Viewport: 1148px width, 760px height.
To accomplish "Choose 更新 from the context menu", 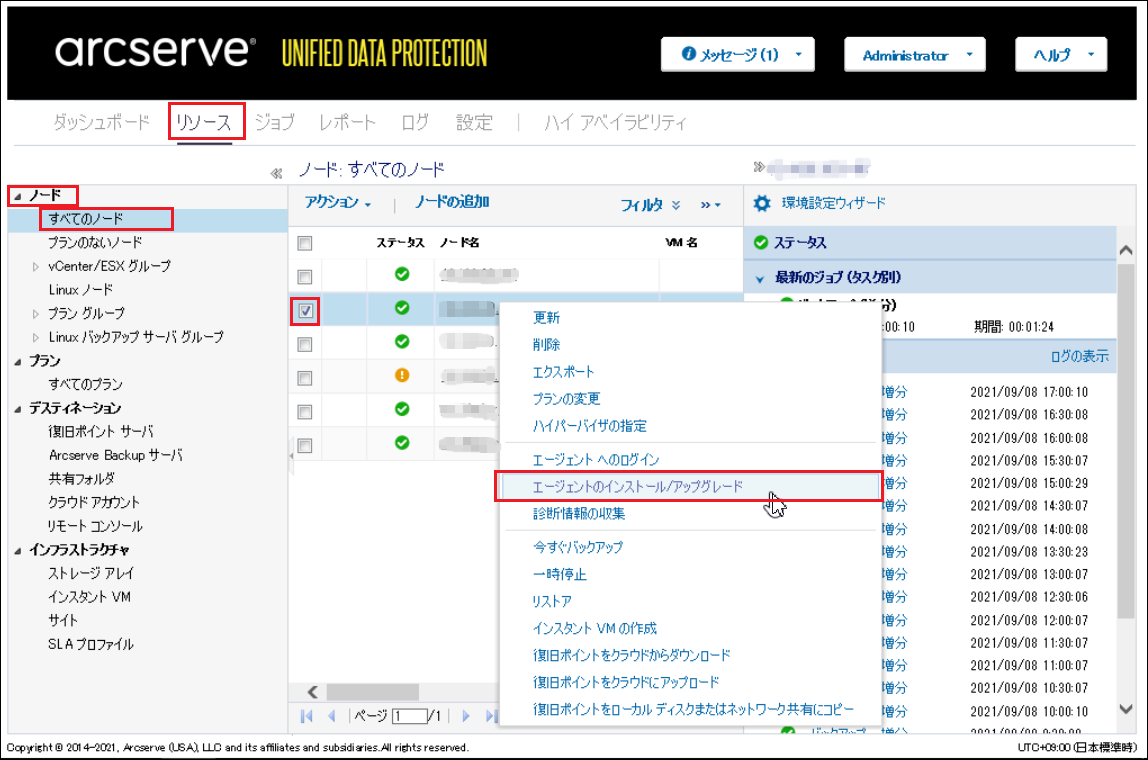I will click(x=546, y=318).
